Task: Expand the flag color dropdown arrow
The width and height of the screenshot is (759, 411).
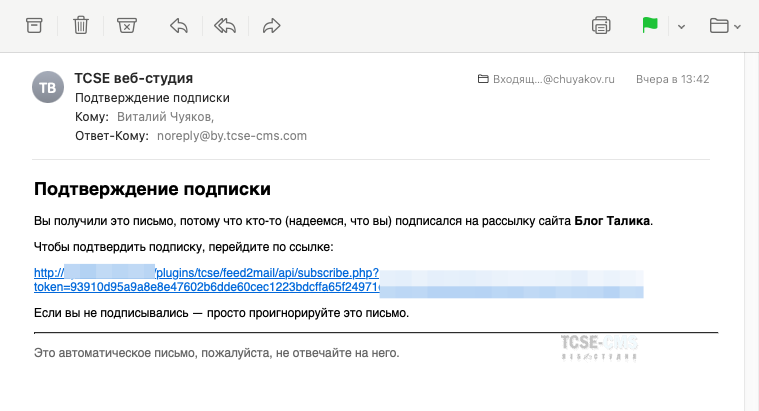Action: point(681,26)
